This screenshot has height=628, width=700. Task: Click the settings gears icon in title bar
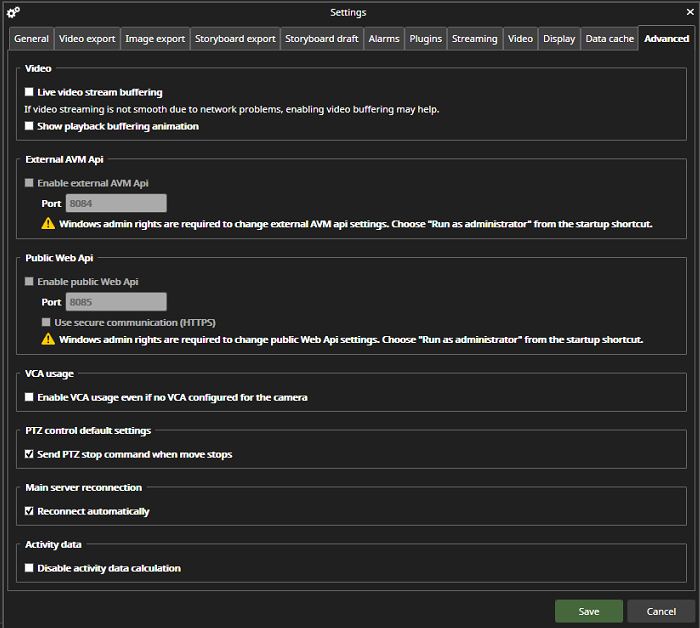(x=13, y=12)
